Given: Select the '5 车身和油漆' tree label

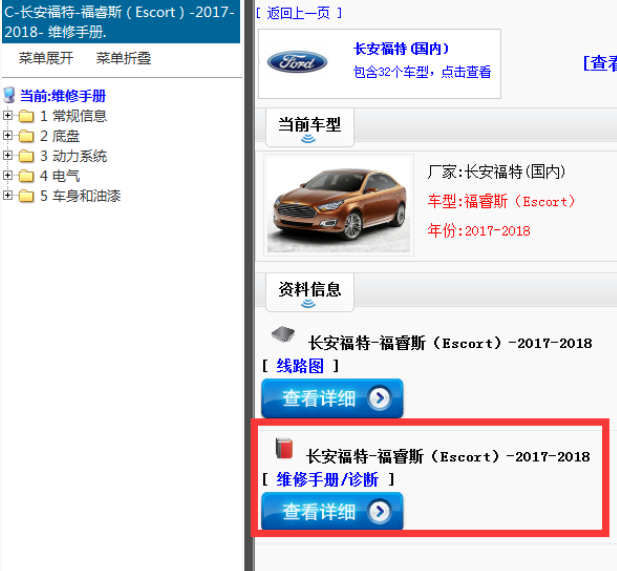Looking at the screenshot, I should tap(80, 196).
